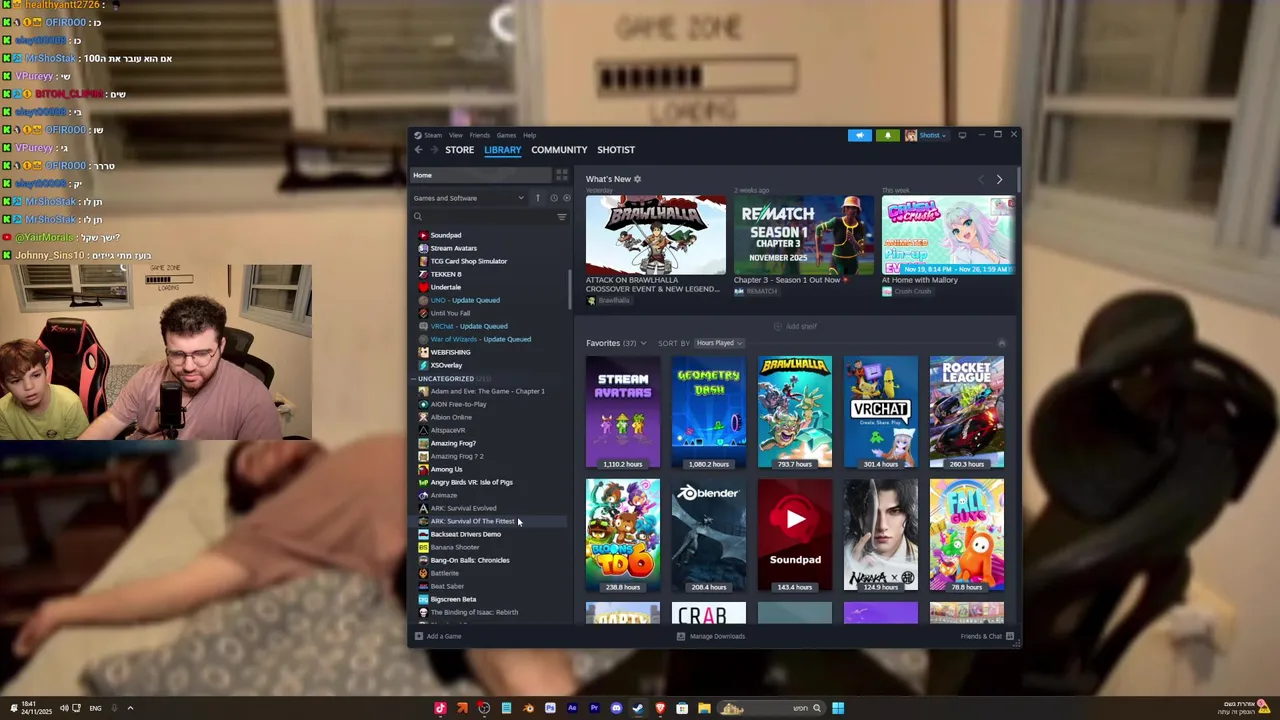Open Photoshop from Windows taskbar
The height and width of the screenshot is (720, 1280).
[x=550, y=708]
